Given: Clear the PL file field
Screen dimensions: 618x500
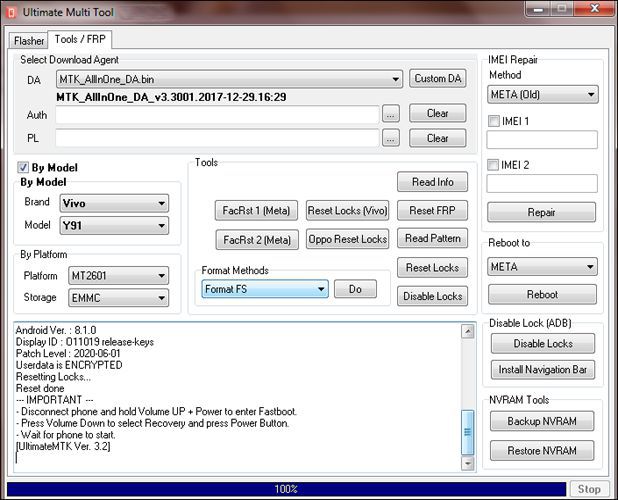Looking at the screenshot, I should click(x=437, y=138).
